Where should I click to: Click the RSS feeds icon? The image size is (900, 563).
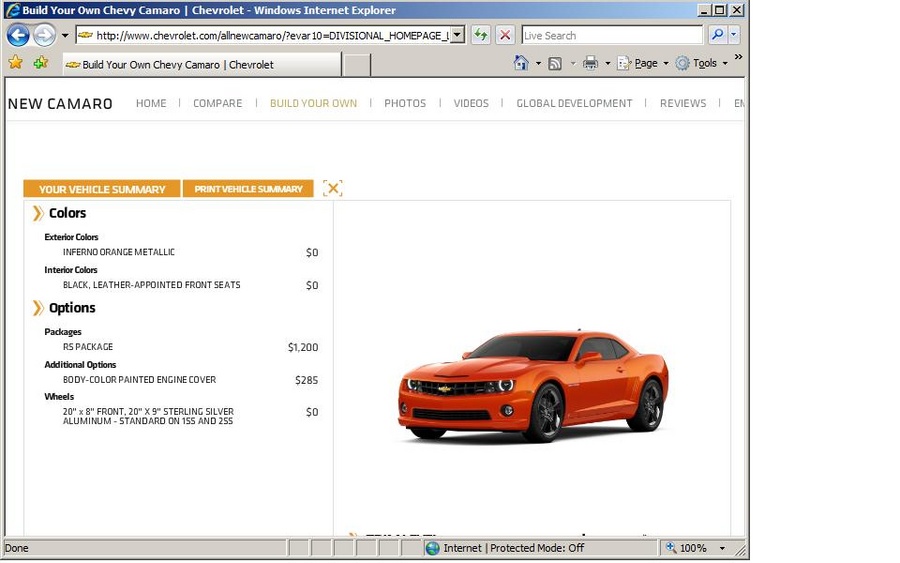(554, 63)
